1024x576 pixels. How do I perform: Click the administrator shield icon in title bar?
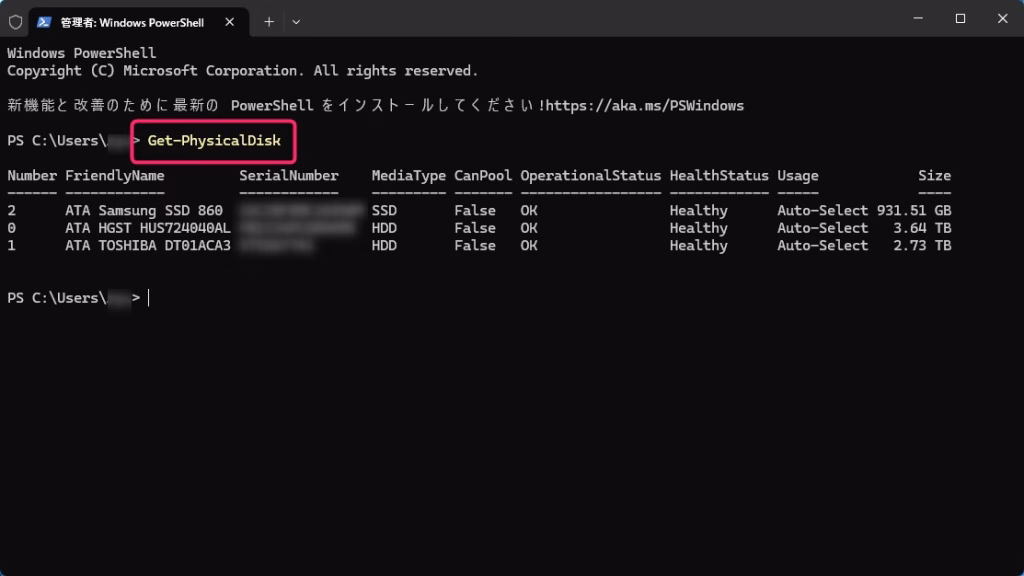(x=15, y=21)
